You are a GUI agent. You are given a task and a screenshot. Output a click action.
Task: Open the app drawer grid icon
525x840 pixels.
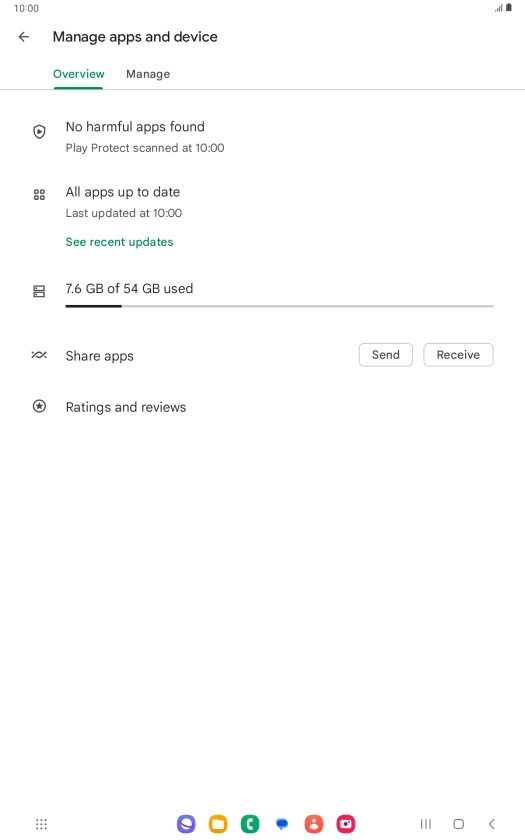41,824
